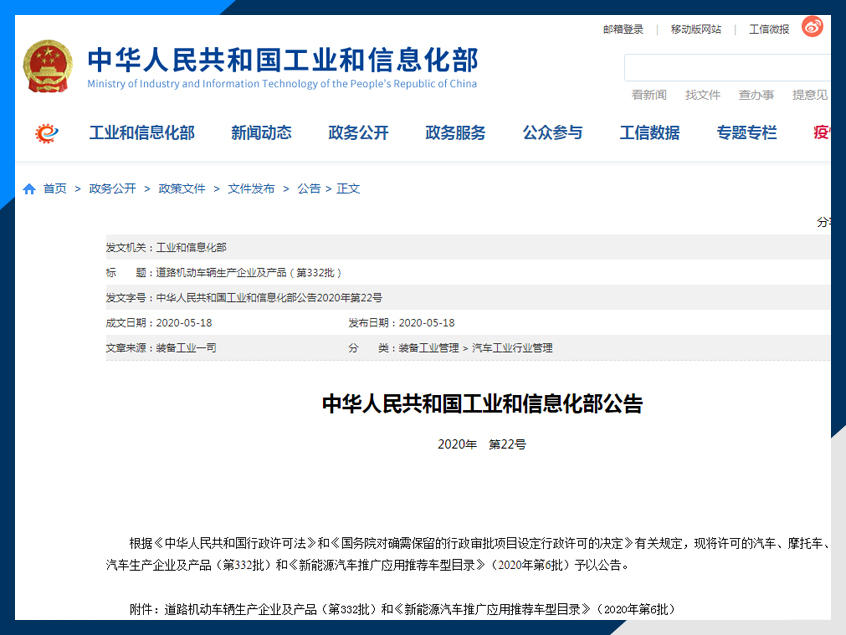The width and height of the screenshot is (846, 635).
Task: Select the 看新闻 search option
Action: pos(649,95)
